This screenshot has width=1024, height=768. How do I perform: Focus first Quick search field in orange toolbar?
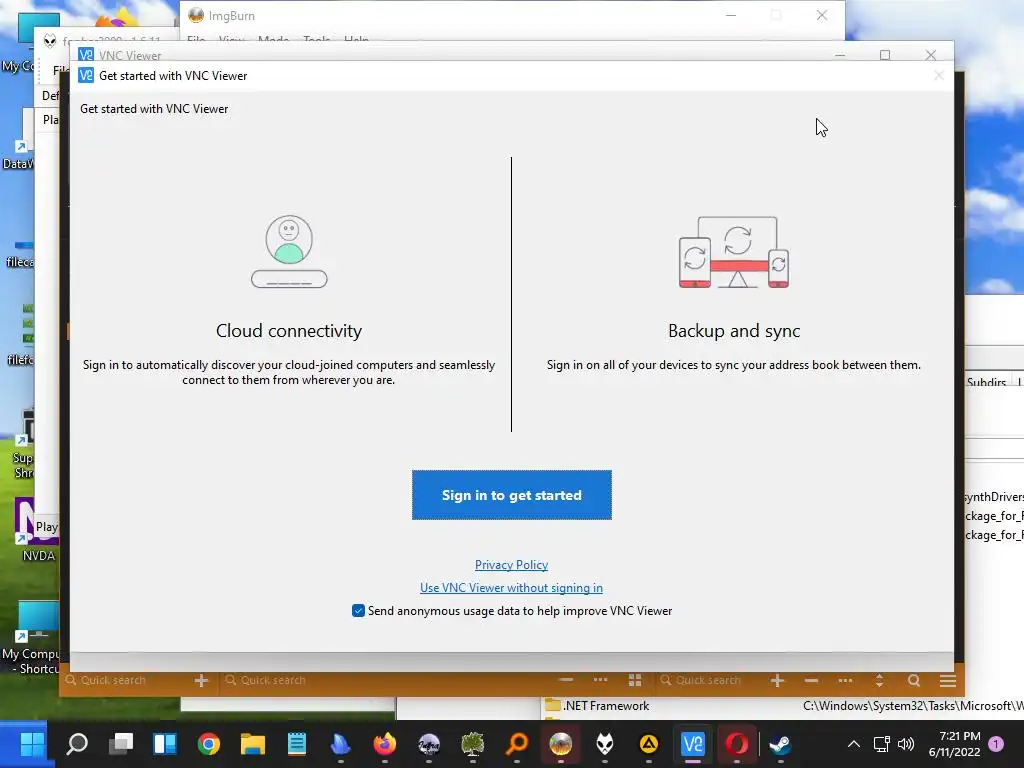[127, 680]
